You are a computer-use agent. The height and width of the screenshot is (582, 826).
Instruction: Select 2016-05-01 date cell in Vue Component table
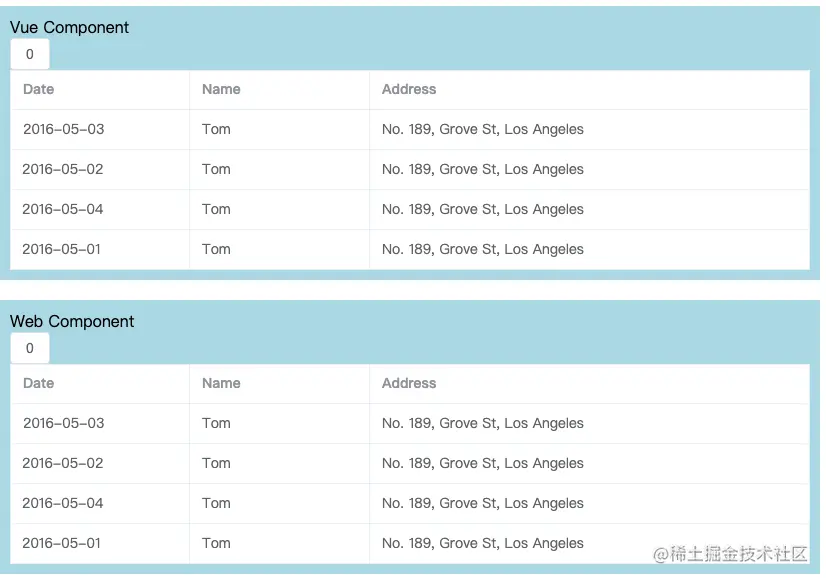62,249
